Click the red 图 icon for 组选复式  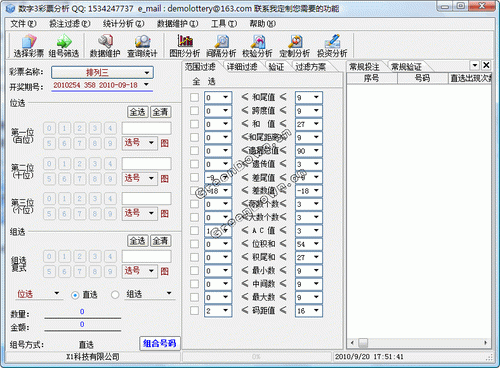tap(165, 271)
